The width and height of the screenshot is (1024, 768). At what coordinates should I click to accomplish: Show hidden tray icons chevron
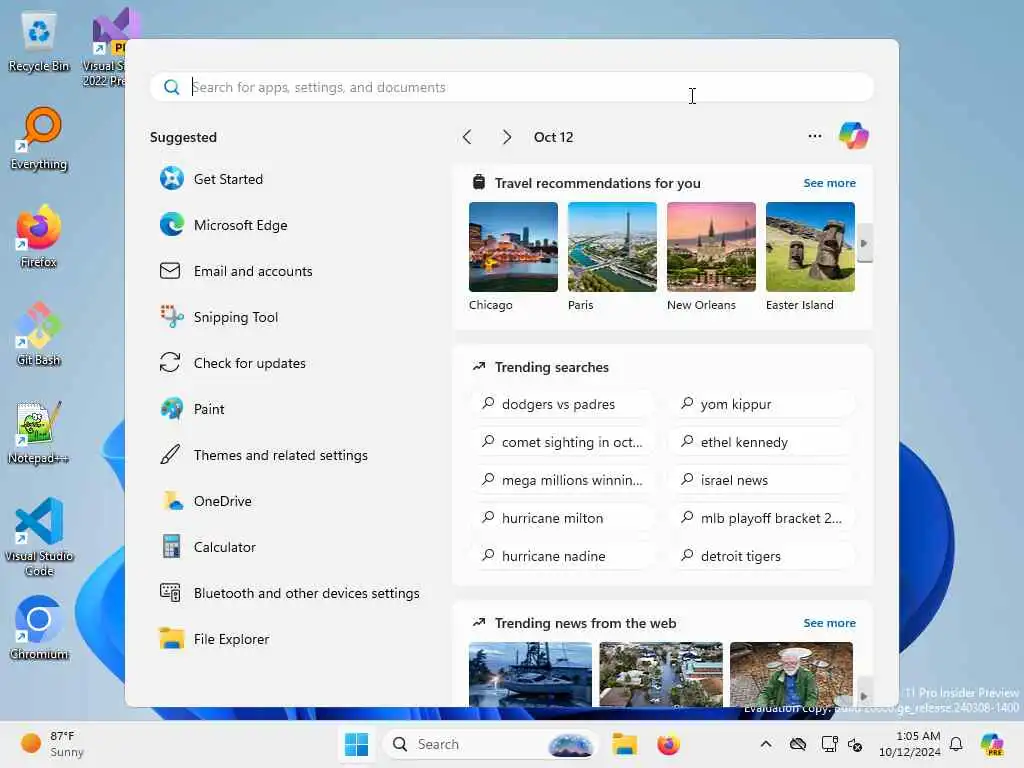coord(766,744)
